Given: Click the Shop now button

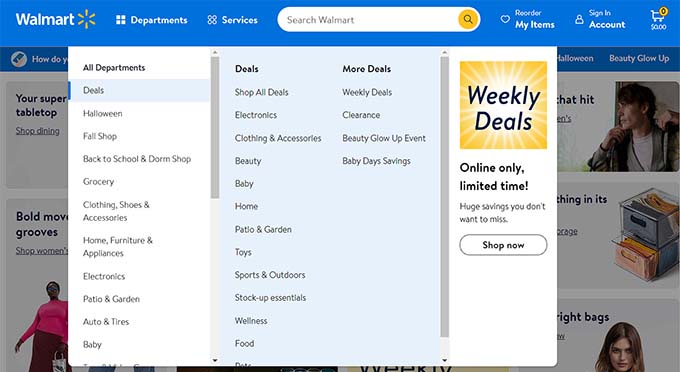Looking at the screenshot, I should (503, 245).
